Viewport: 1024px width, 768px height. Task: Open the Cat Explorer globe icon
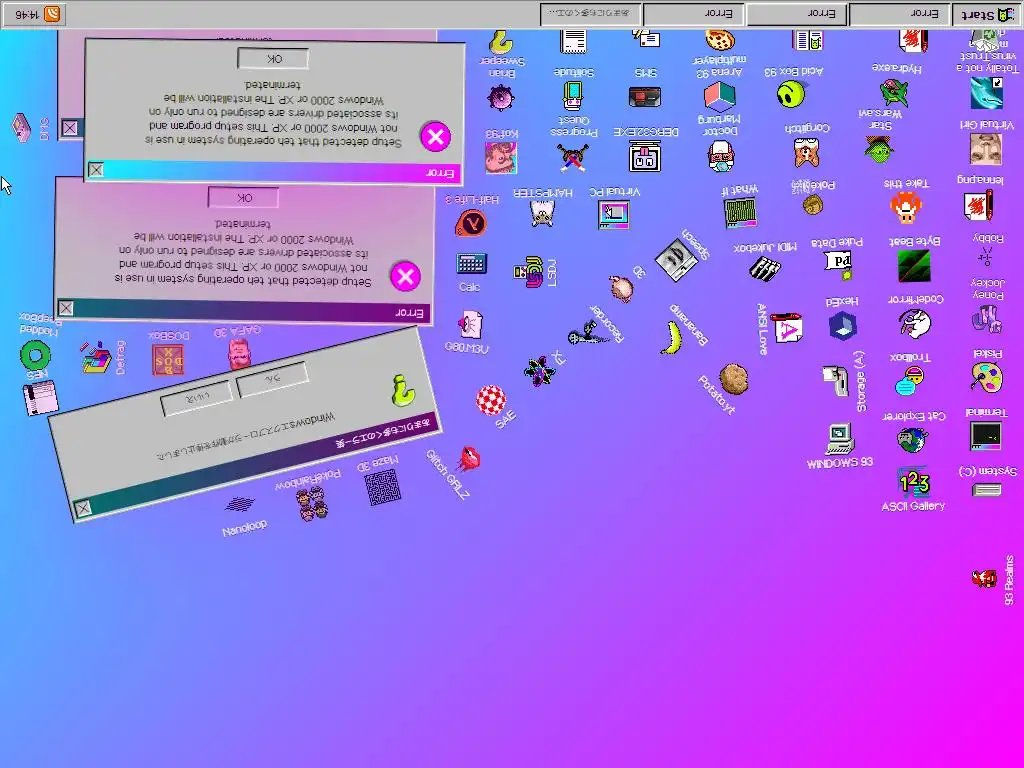pyautogui.click(x=912, y=440)
